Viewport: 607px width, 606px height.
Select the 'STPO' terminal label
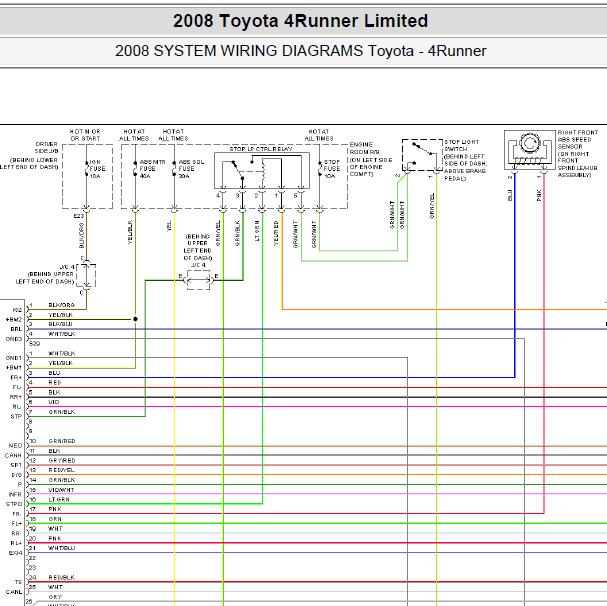tap(14, 504)
